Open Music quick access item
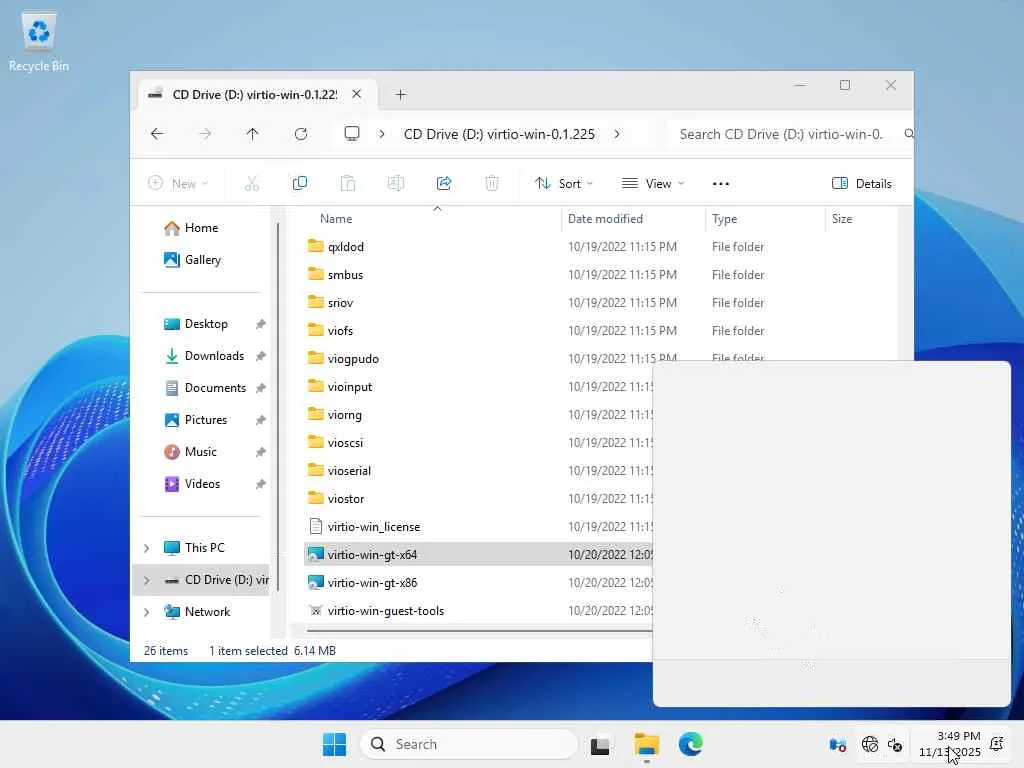 tap(200, 452)
